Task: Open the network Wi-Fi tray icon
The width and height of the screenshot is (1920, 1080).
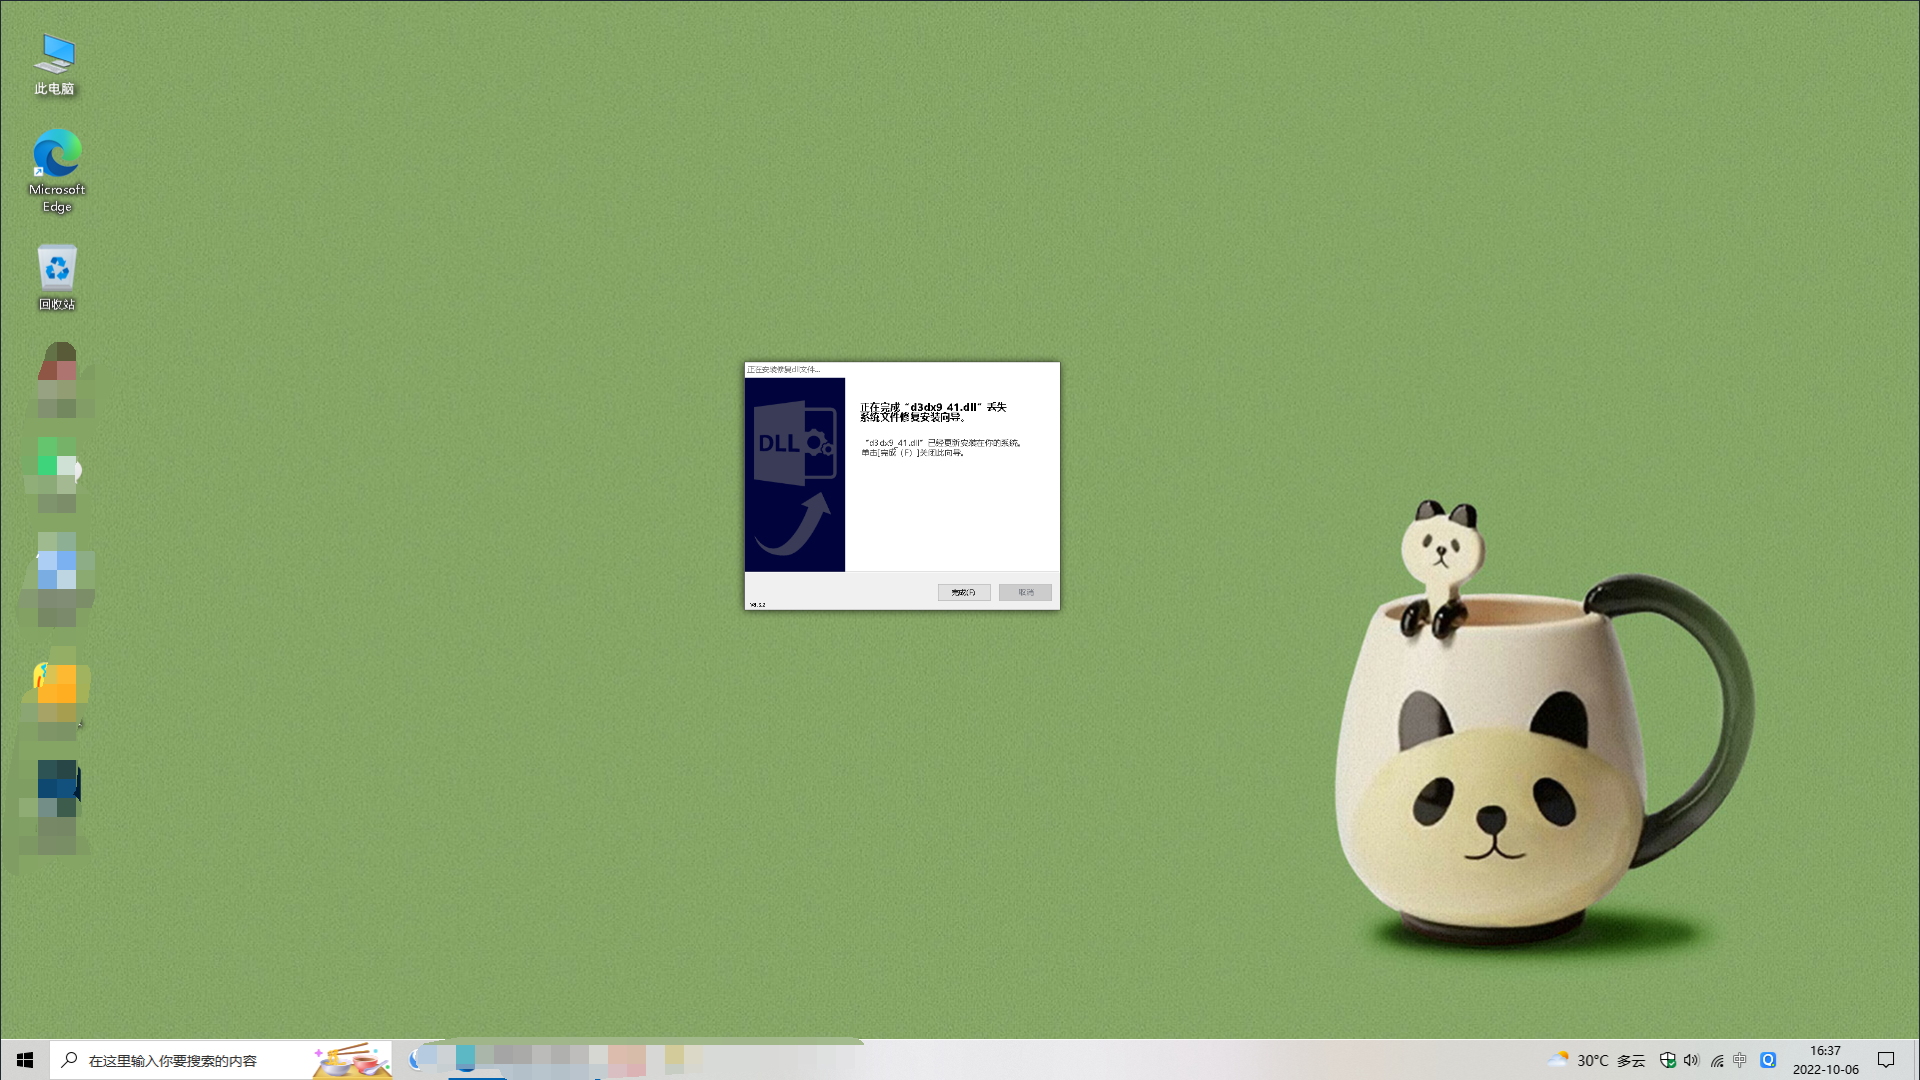Action: [x=1716, y=1060]
